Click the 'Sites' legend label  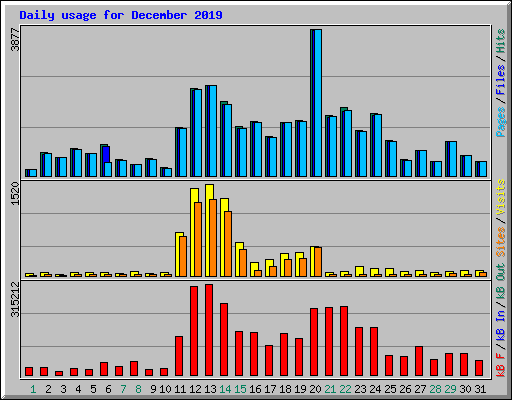pos(500,242)
